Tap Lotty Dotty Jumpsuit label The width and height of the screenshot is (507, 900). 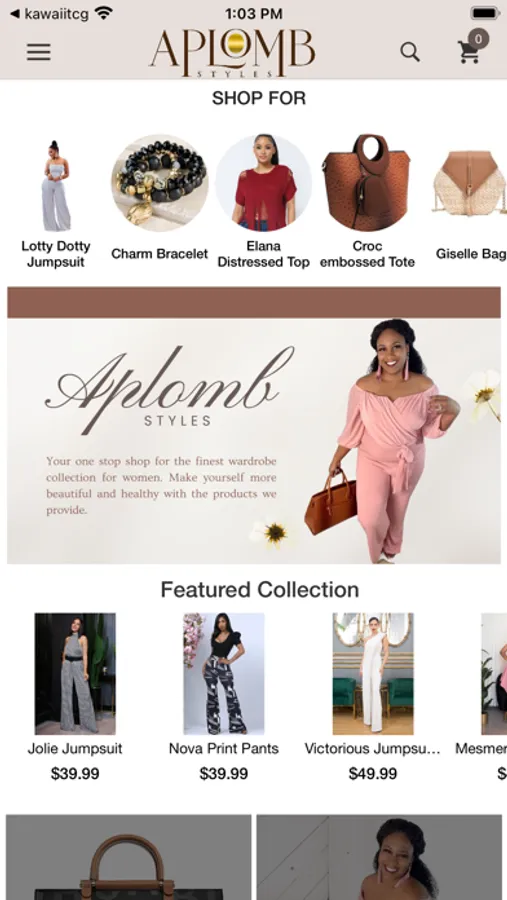(x=56, y=254)
